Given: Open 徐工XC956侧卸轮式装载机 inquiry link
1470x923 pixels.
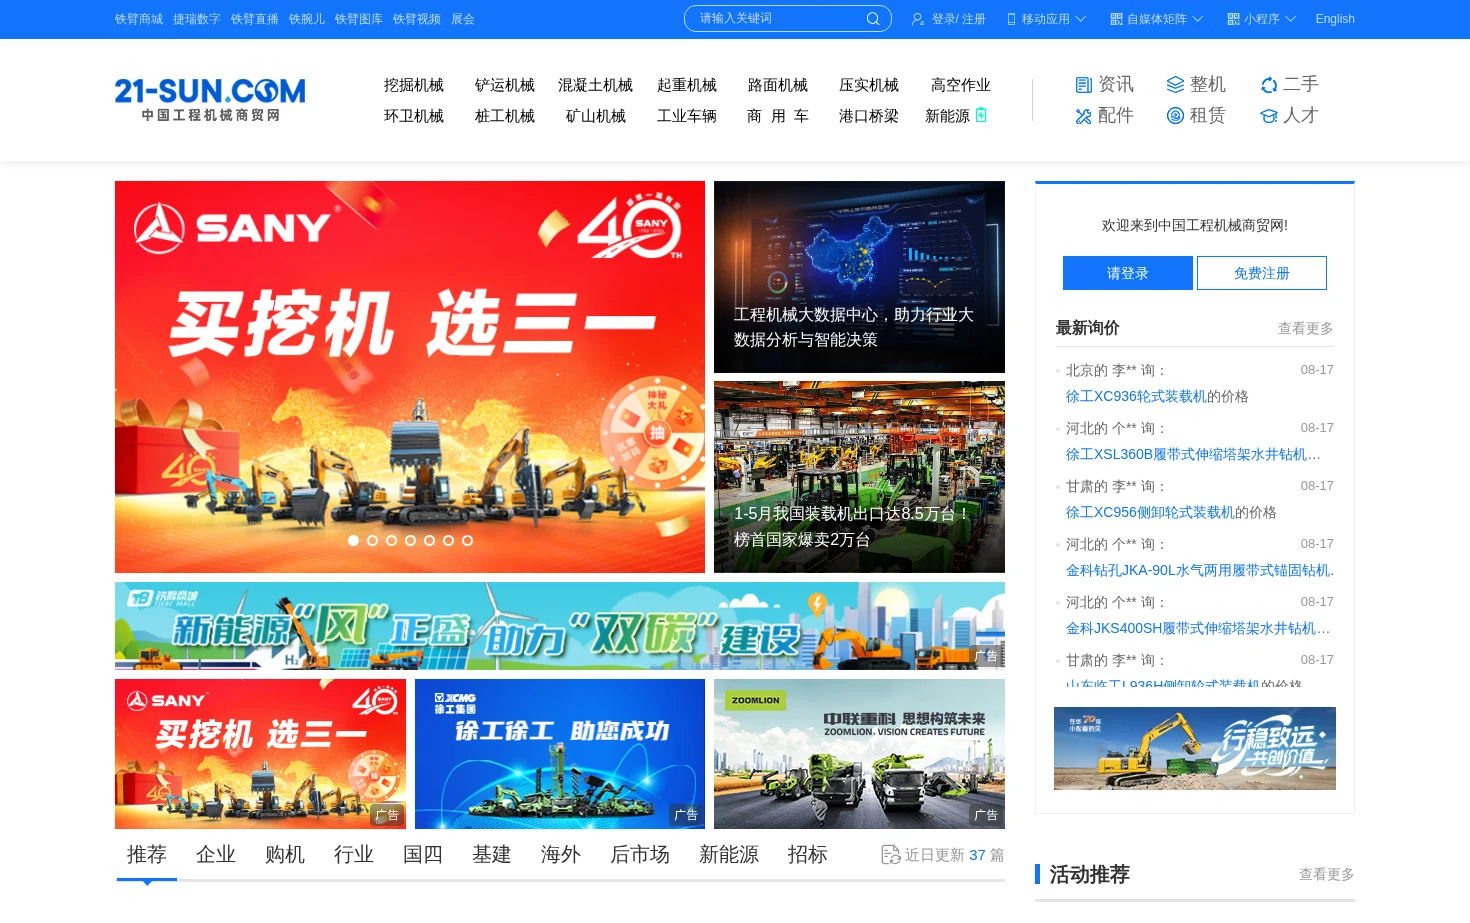Looking at the screenshot, I should click(x=1150, y=512).
